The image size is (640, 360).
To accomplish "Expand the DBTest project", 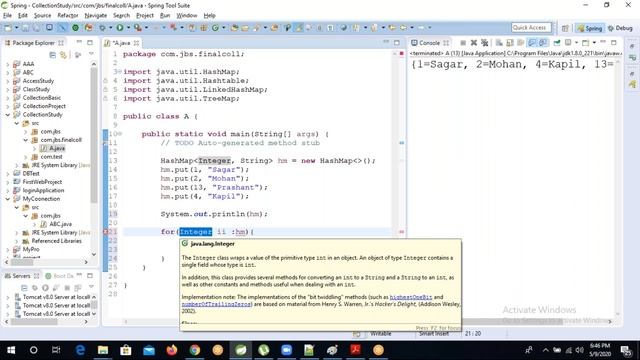I will click(7, 173).
